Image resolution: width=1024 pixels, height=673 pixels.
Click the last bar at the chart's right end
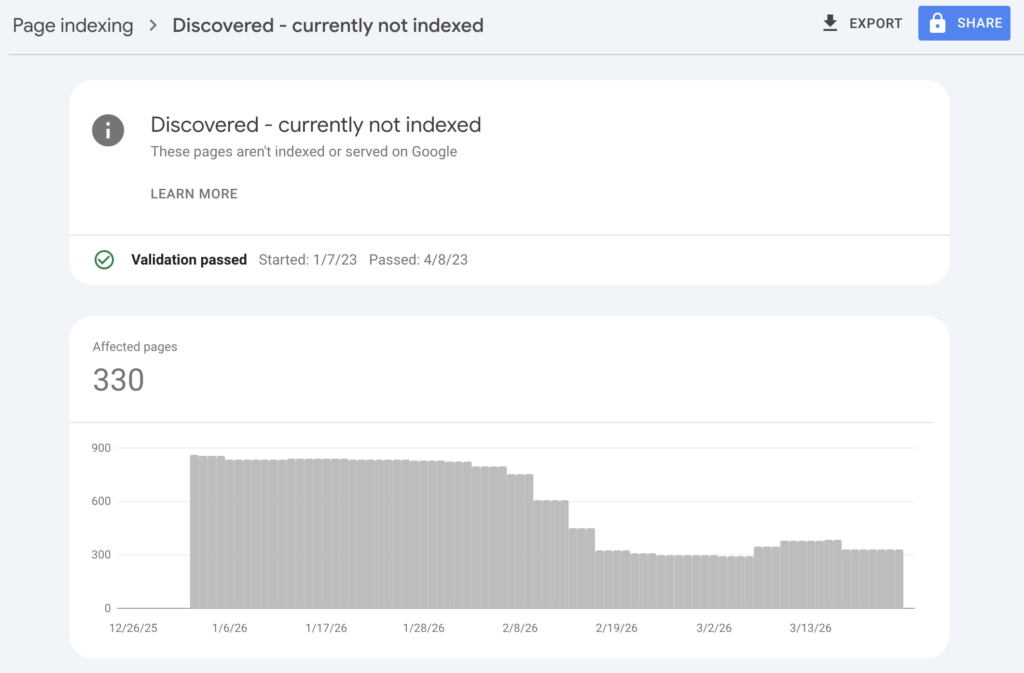[898, 578]
